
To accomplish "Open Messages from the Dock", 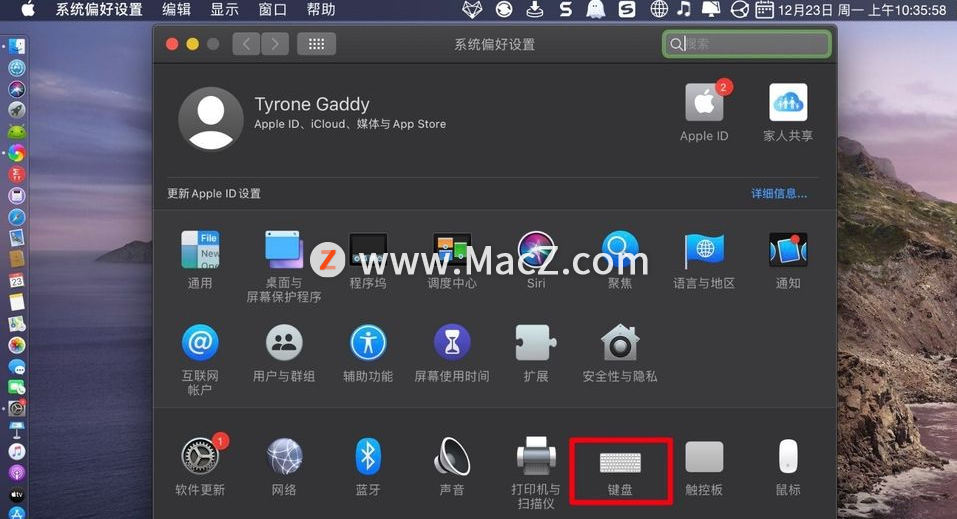I will tap(17, 366).
